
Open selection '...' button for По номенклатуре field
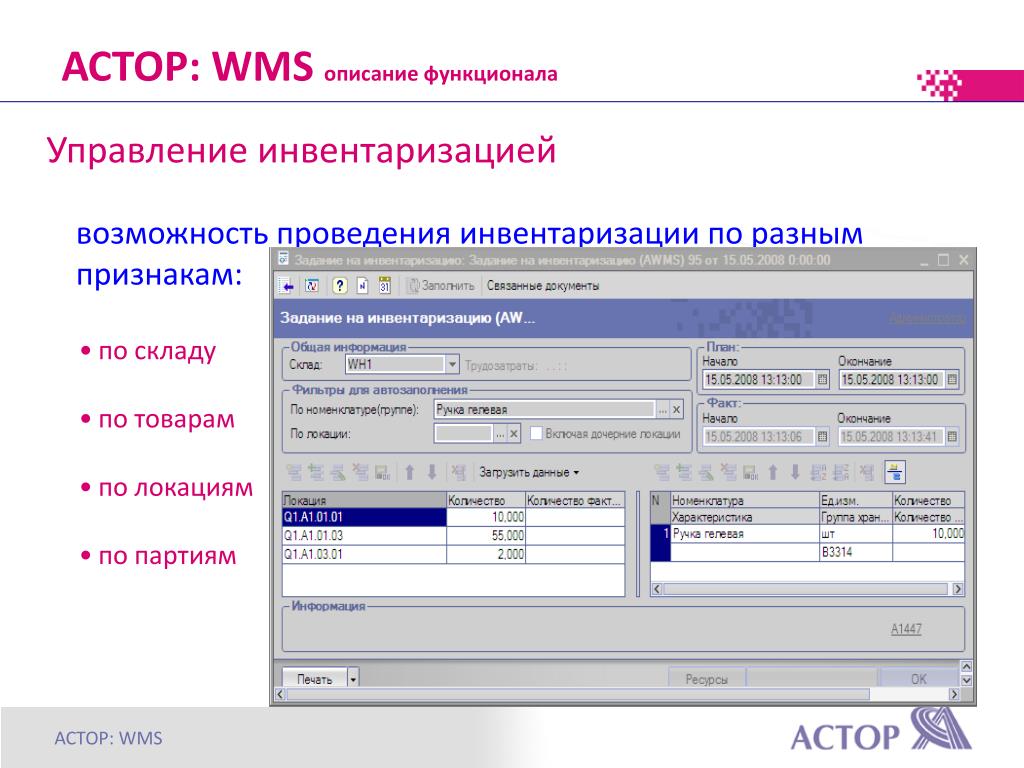point(662,409)
